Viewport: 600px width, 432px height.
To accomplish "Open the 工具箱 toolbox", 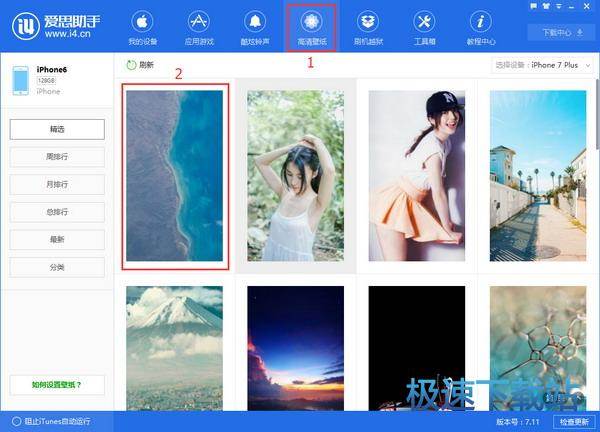I will pos(424,28).
